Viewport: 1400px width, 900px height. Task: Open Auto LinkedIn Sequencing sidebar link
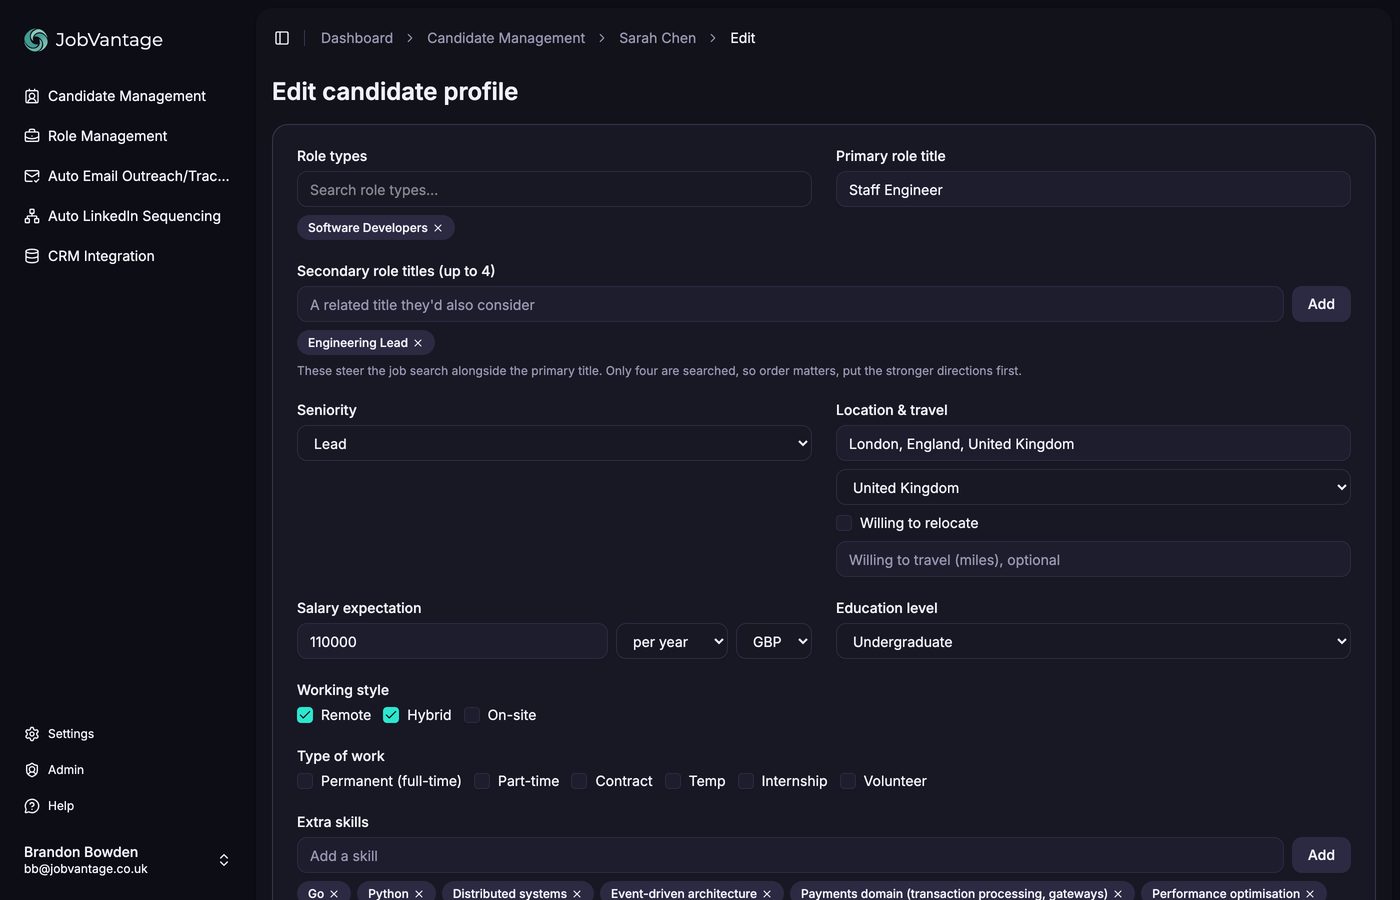[128, 216]
